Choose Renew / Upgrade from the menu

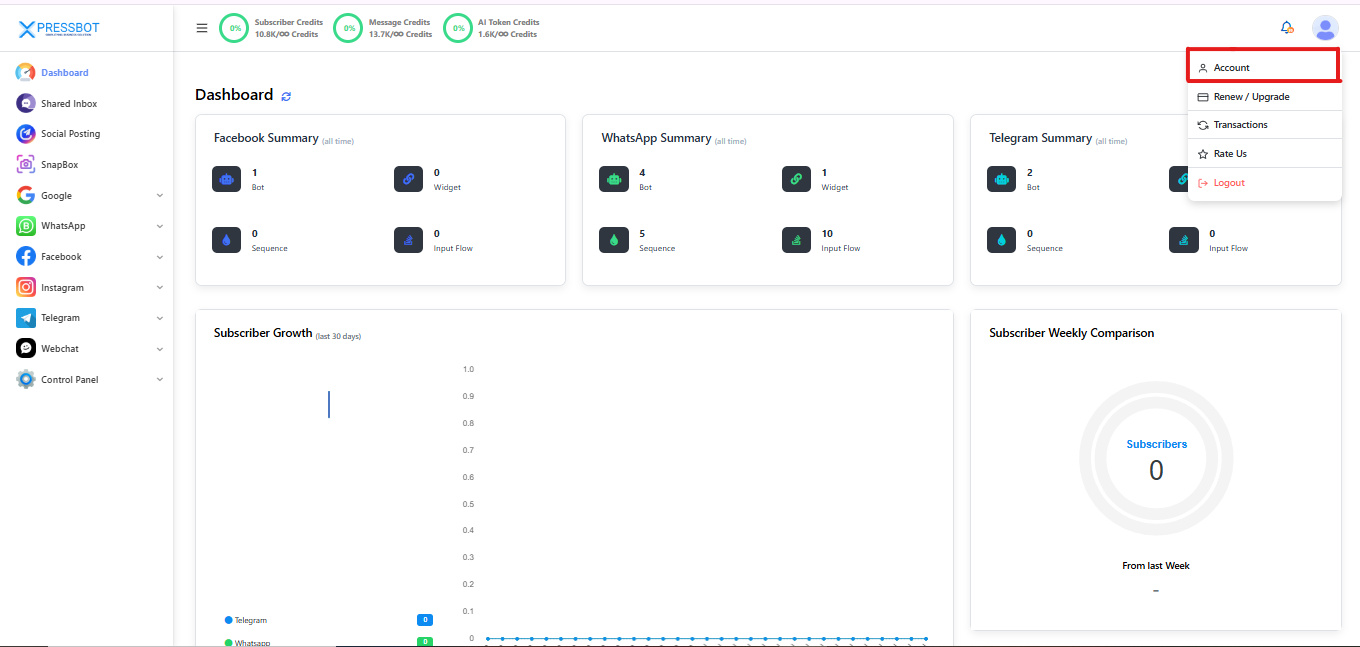[1251, 97]
